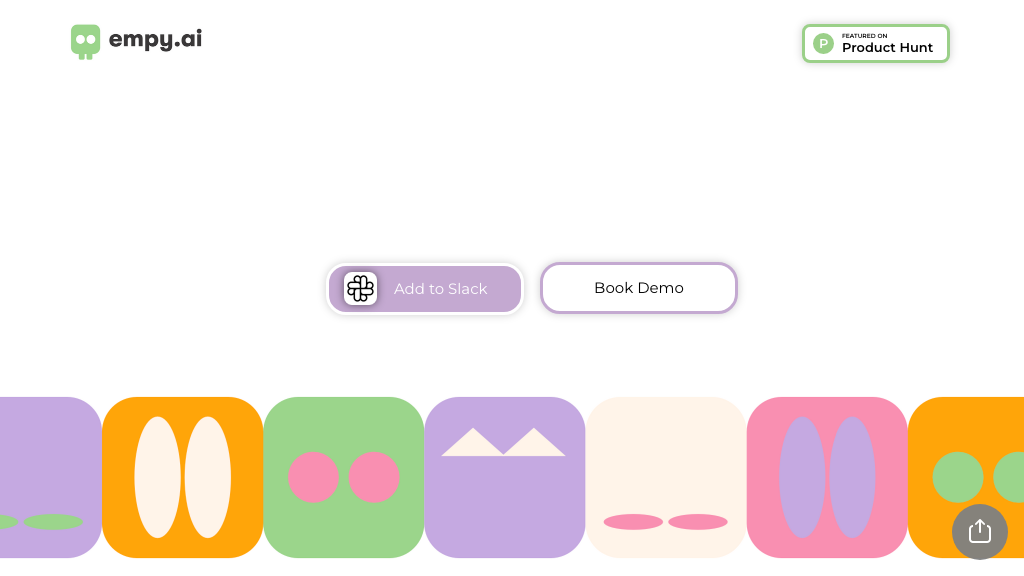Image resolution: width=1024 pixels, height=576 pixels.
Task: Click the Slack logo icon in the button
Action: coord(360,289)
